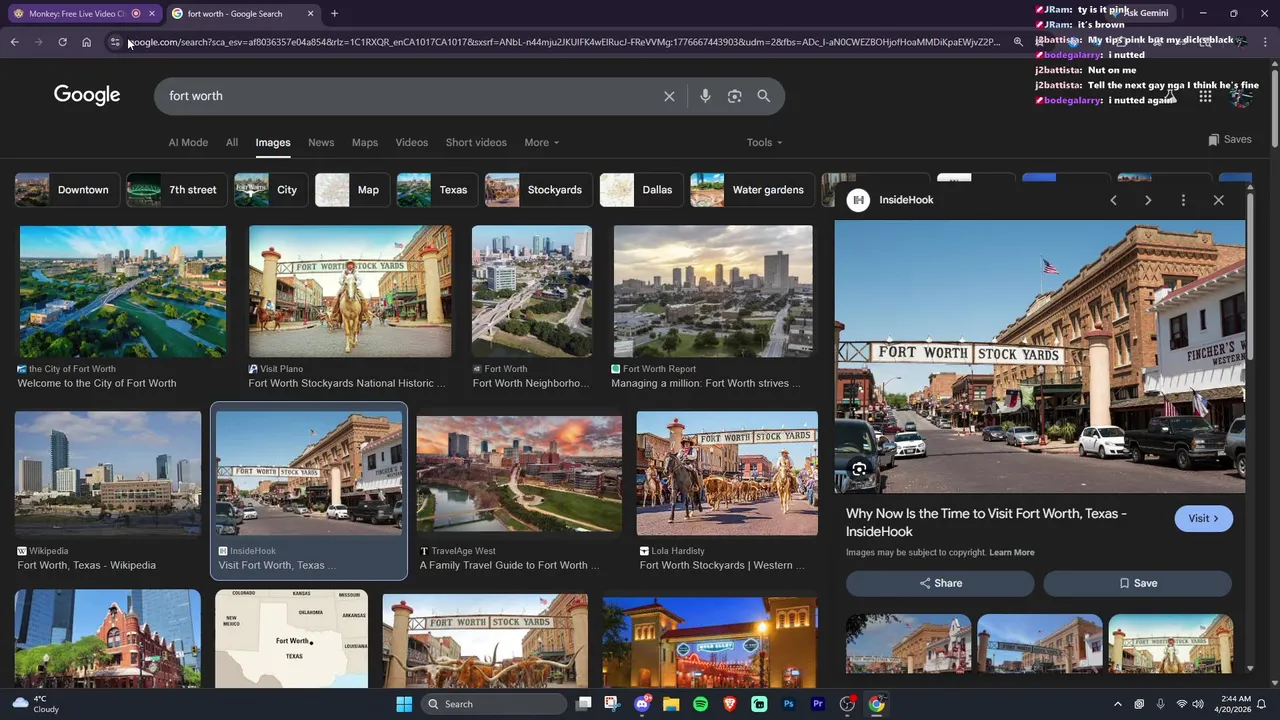Image resolution: width=1280 pixels, height=720 pixels.
Task: Go to the Google logo homepage
Action: 87,95
